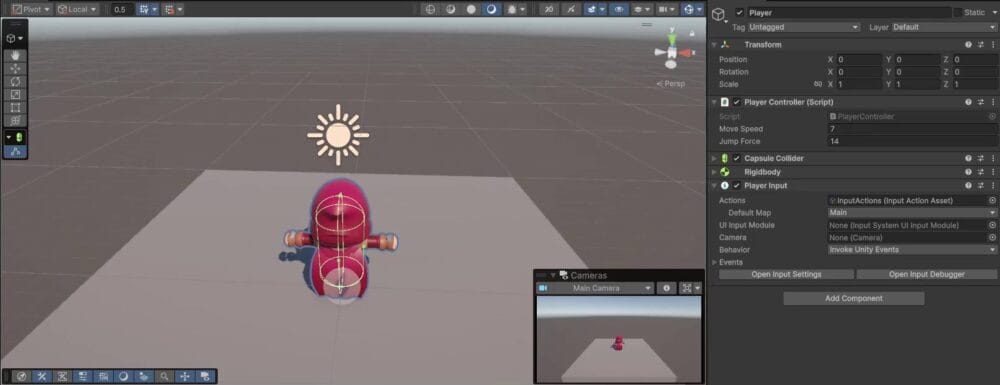Viewport: 1000px width, 385px height.
Task: Open the Default Map Main dropdown
Action: [913, 213]
